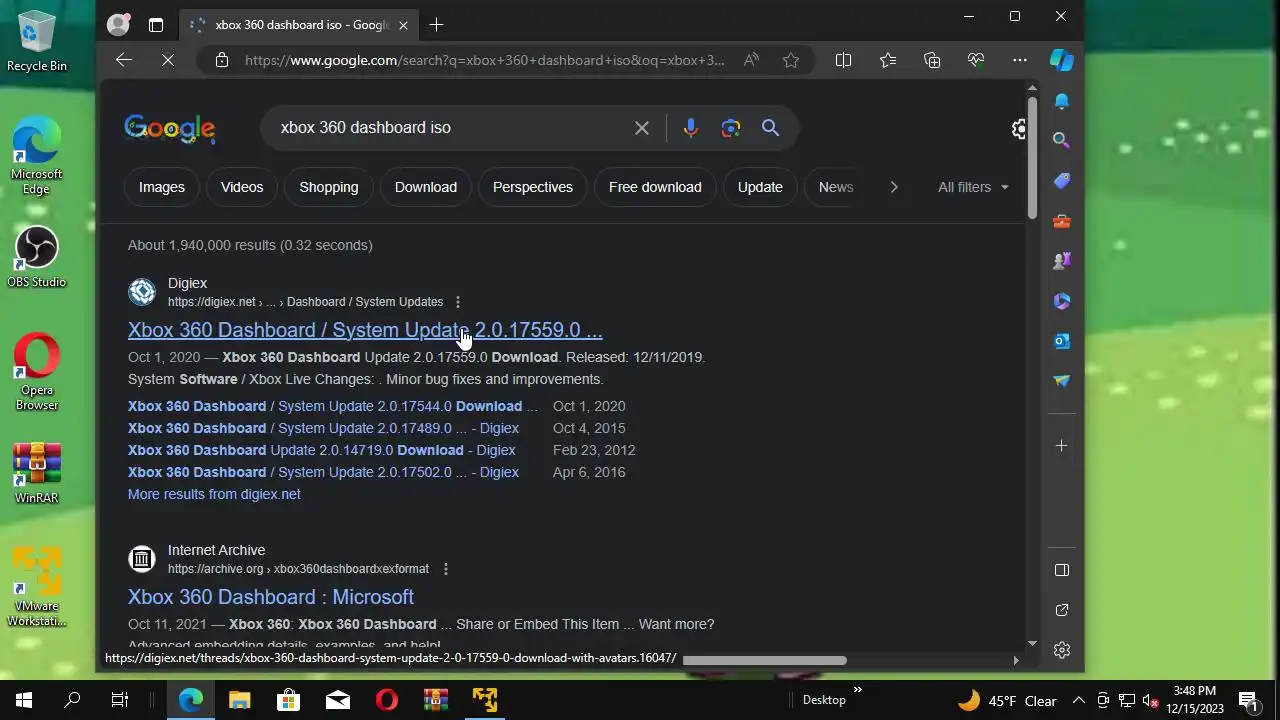Clear the search box with X
Image resolution: width=1280 pixels, height=720 pixels.
(x=642, y=128)
